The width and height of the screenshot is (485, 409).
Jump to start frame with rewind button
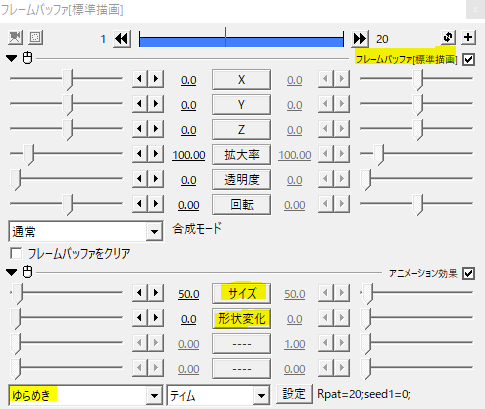[122, 39]
